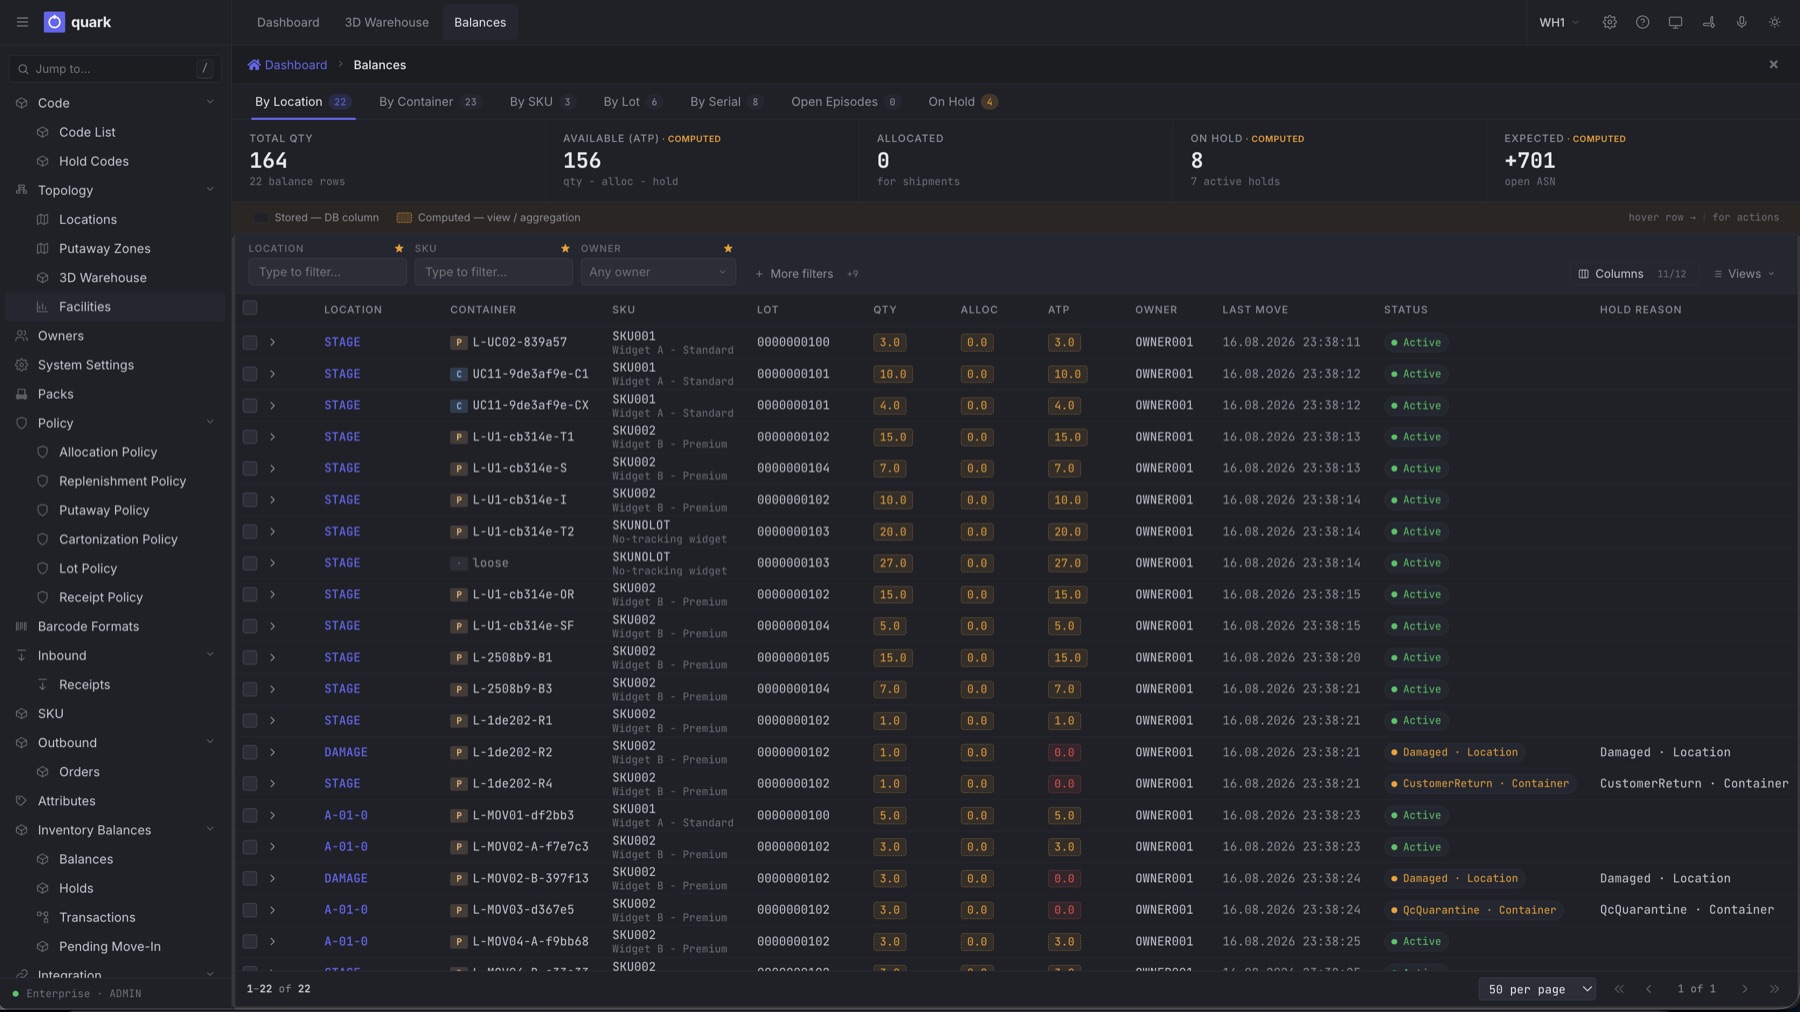
Task: Switch to the By Lot tab
Action: coord(632,102)
